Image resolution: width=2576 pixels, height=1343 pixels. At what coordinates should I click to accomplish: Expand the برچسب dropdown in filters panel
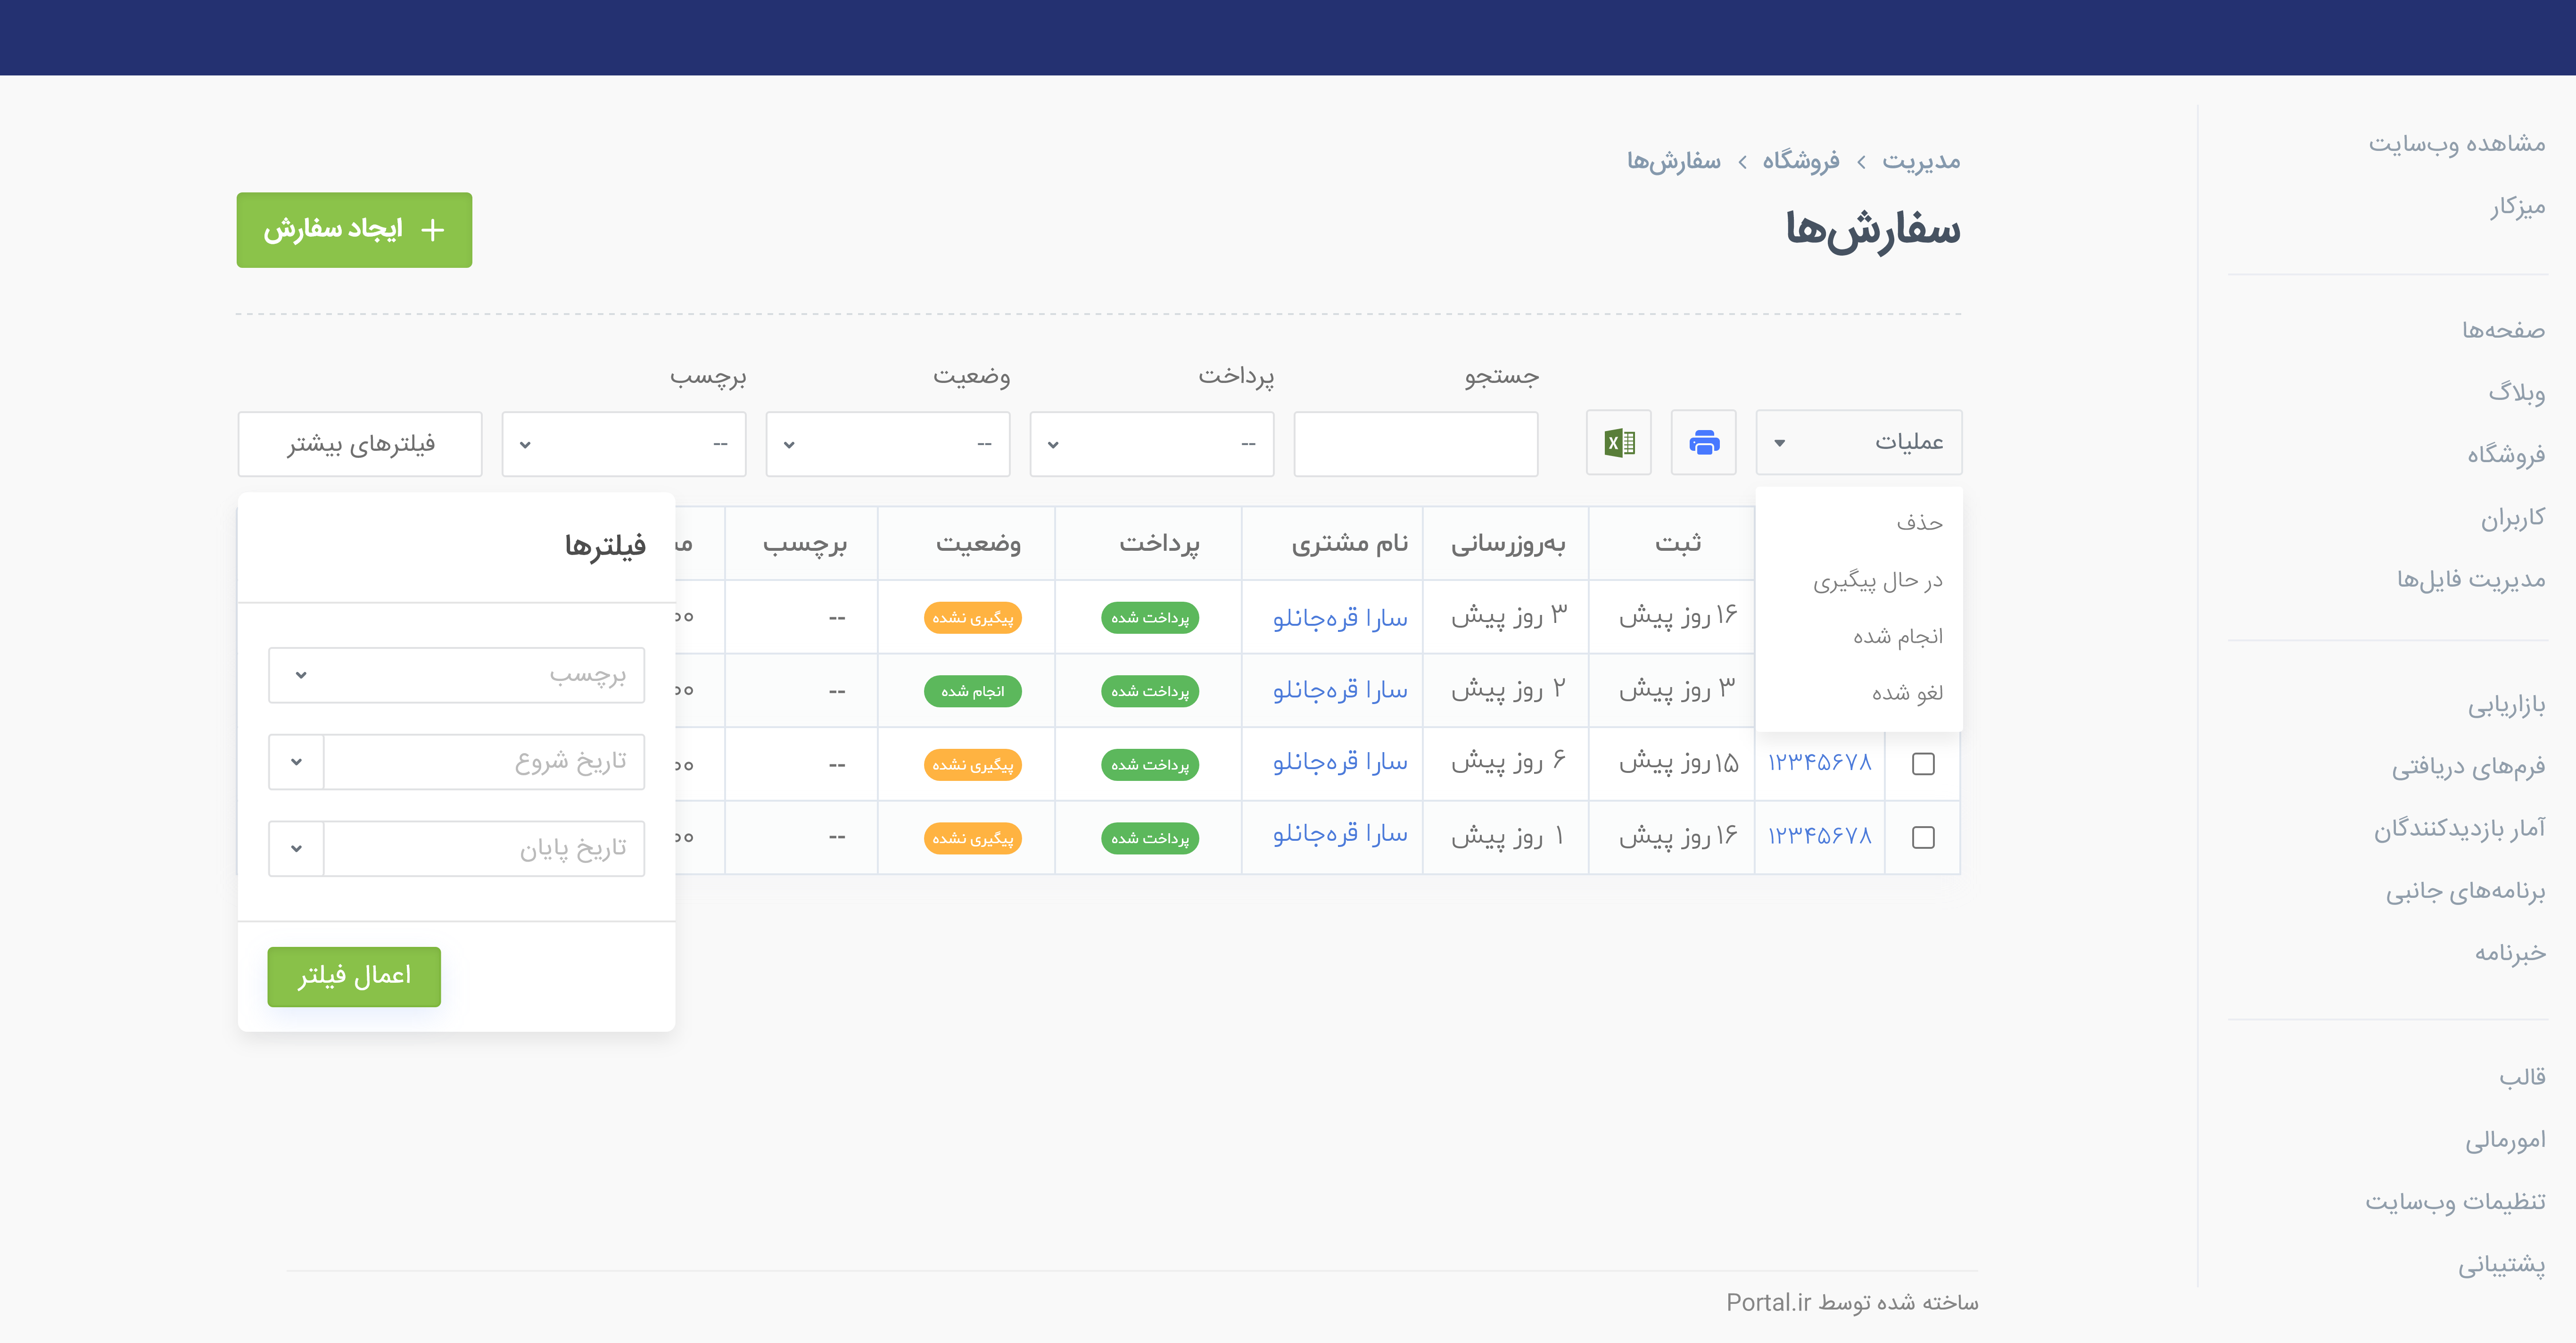(456, 675)
